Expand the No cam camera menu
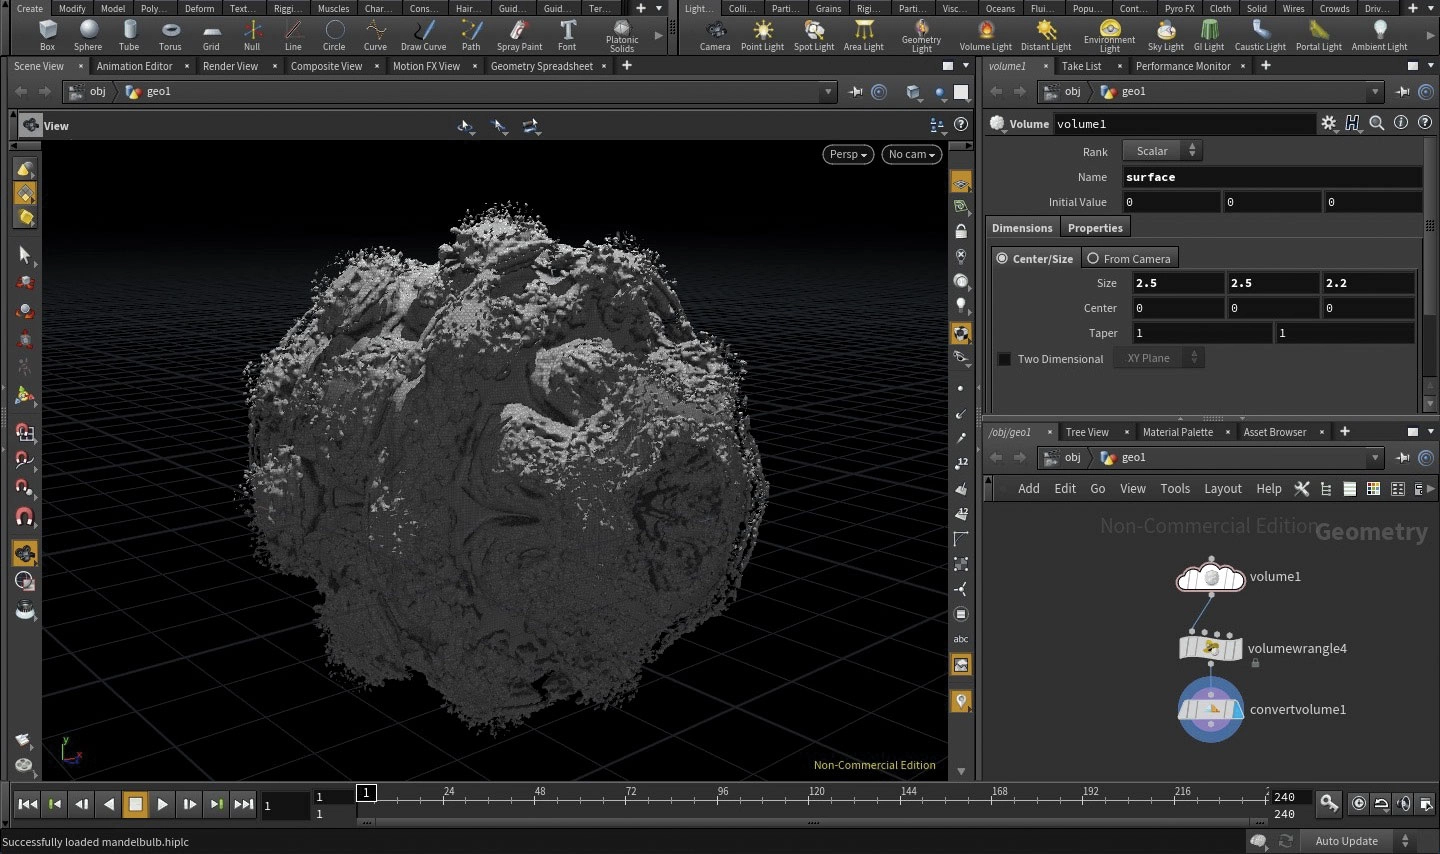This screenshot has width=1440, height=854. point(911,154)
